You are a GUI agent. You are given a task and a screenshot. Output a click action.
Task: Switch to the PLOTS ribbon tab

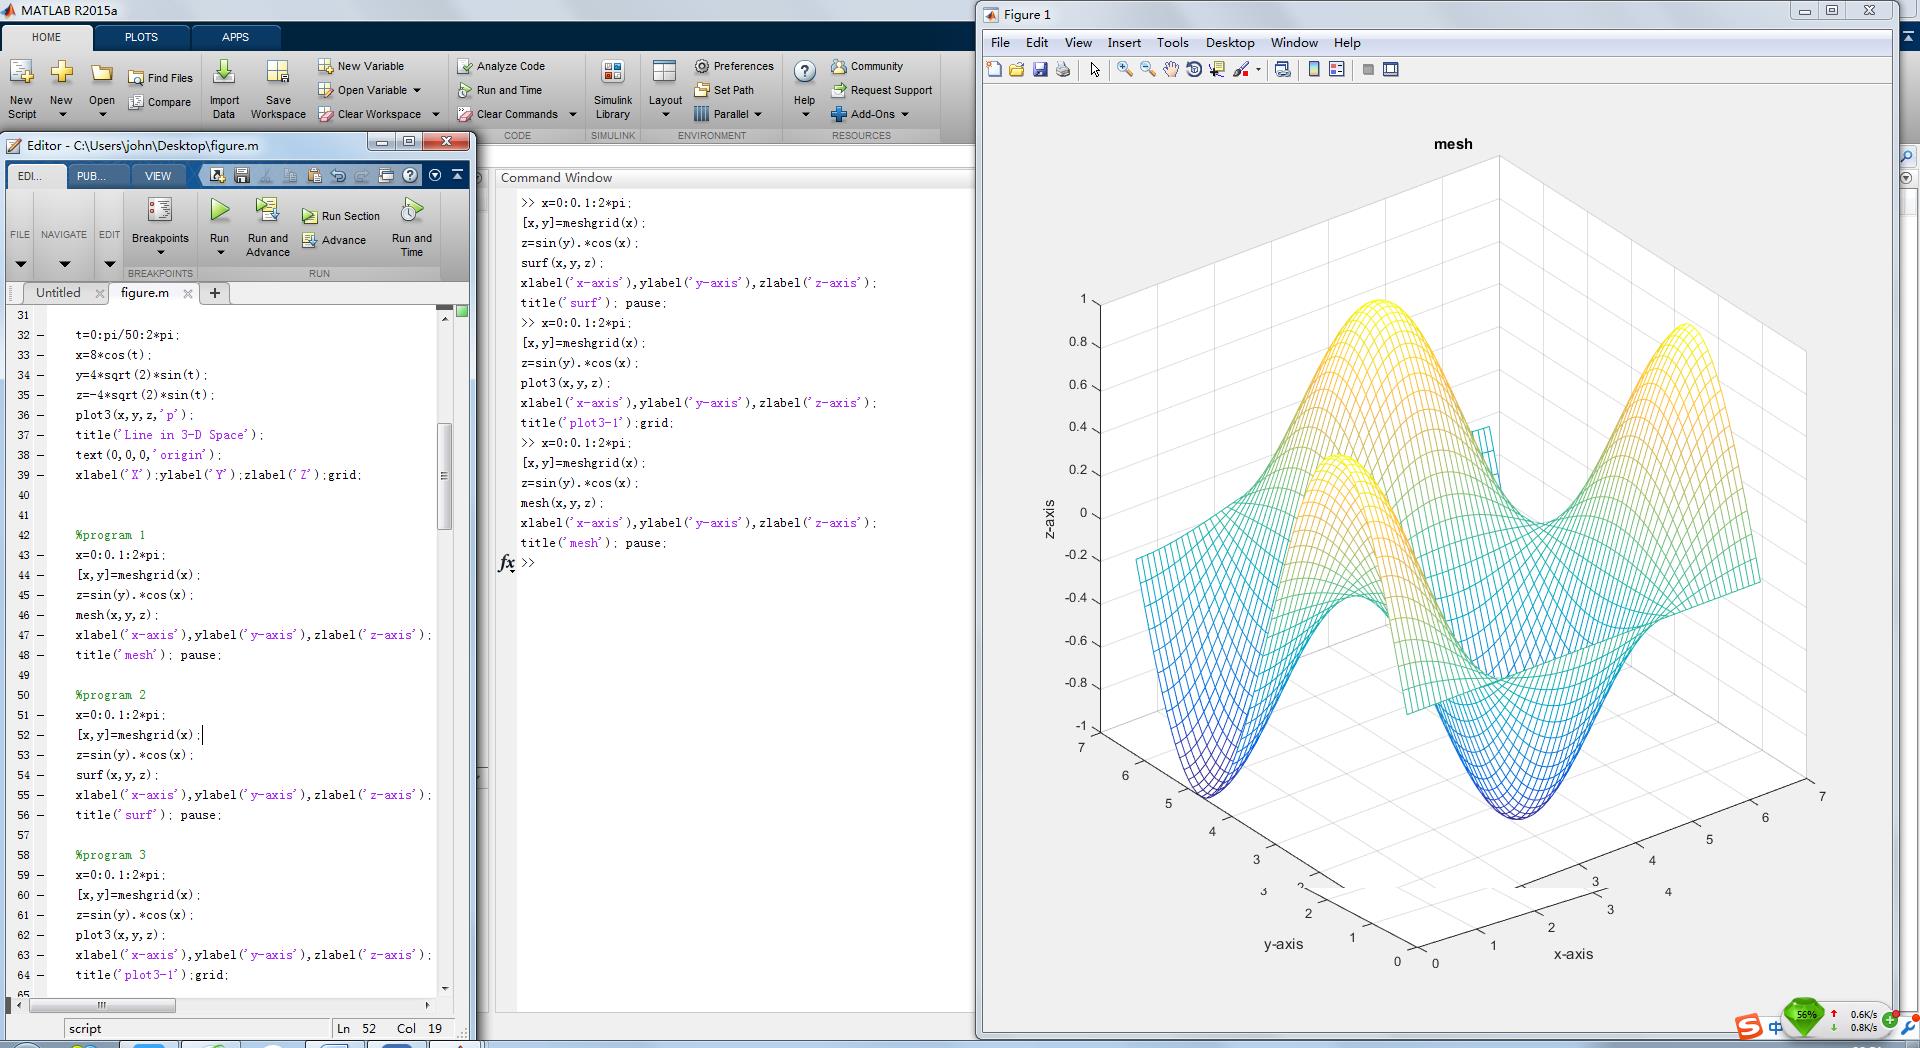coord(141,37)
